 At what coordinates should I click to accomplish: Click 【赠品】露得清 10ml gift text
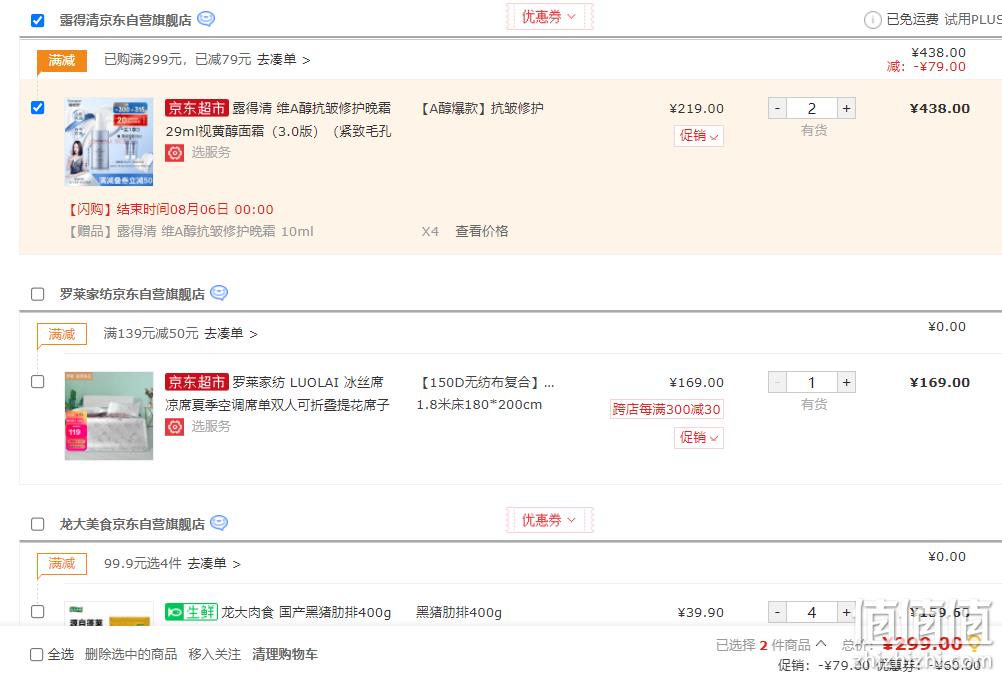(190, 231)
